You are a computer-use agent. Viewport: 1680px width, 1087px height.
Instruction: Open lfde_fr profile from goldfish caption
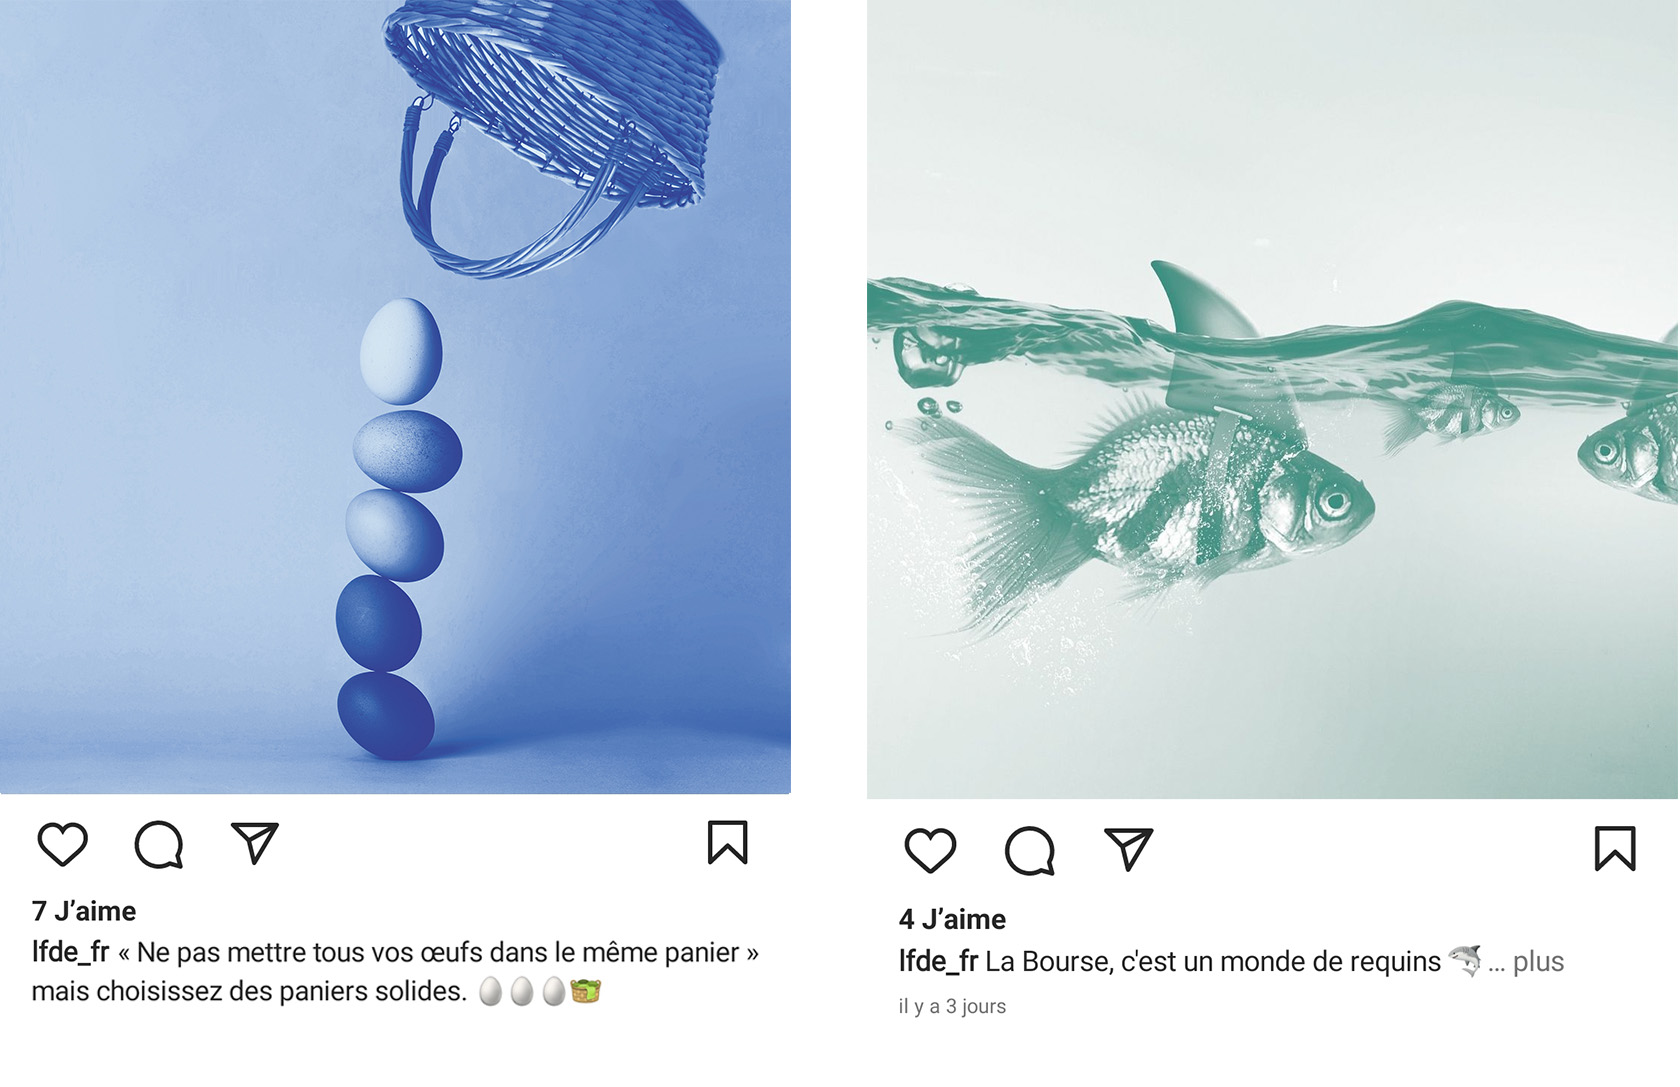point(938,961)
